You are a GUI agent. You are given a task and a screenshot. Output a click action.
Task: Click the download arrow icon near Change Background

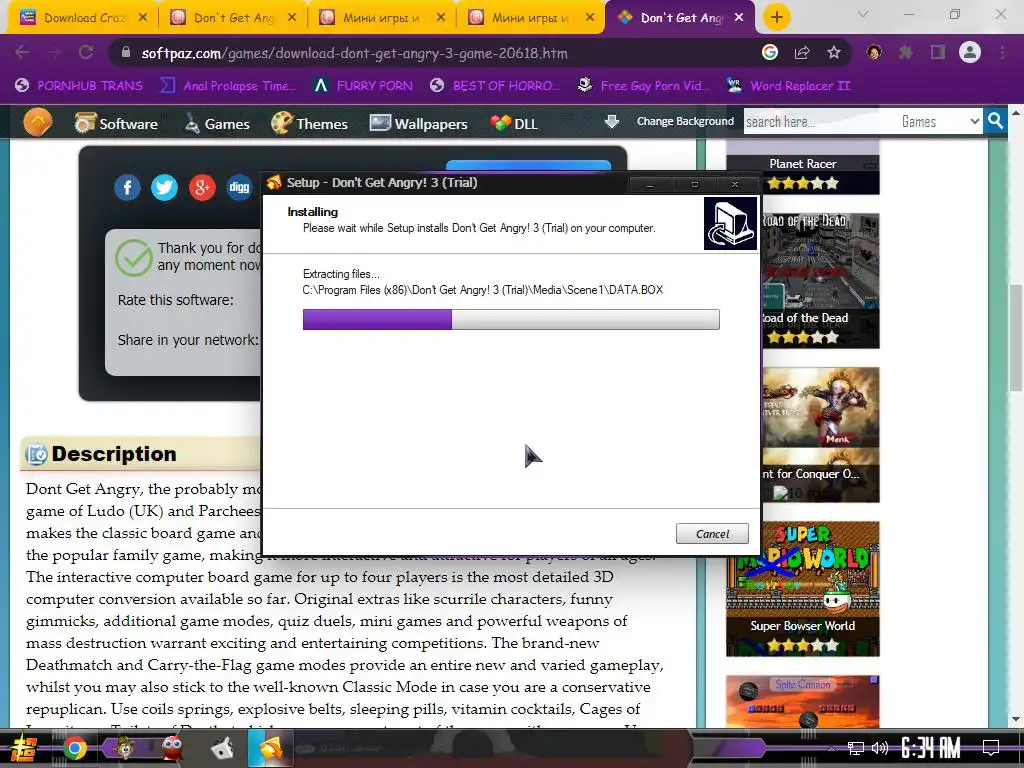click(x=612, y=121)
